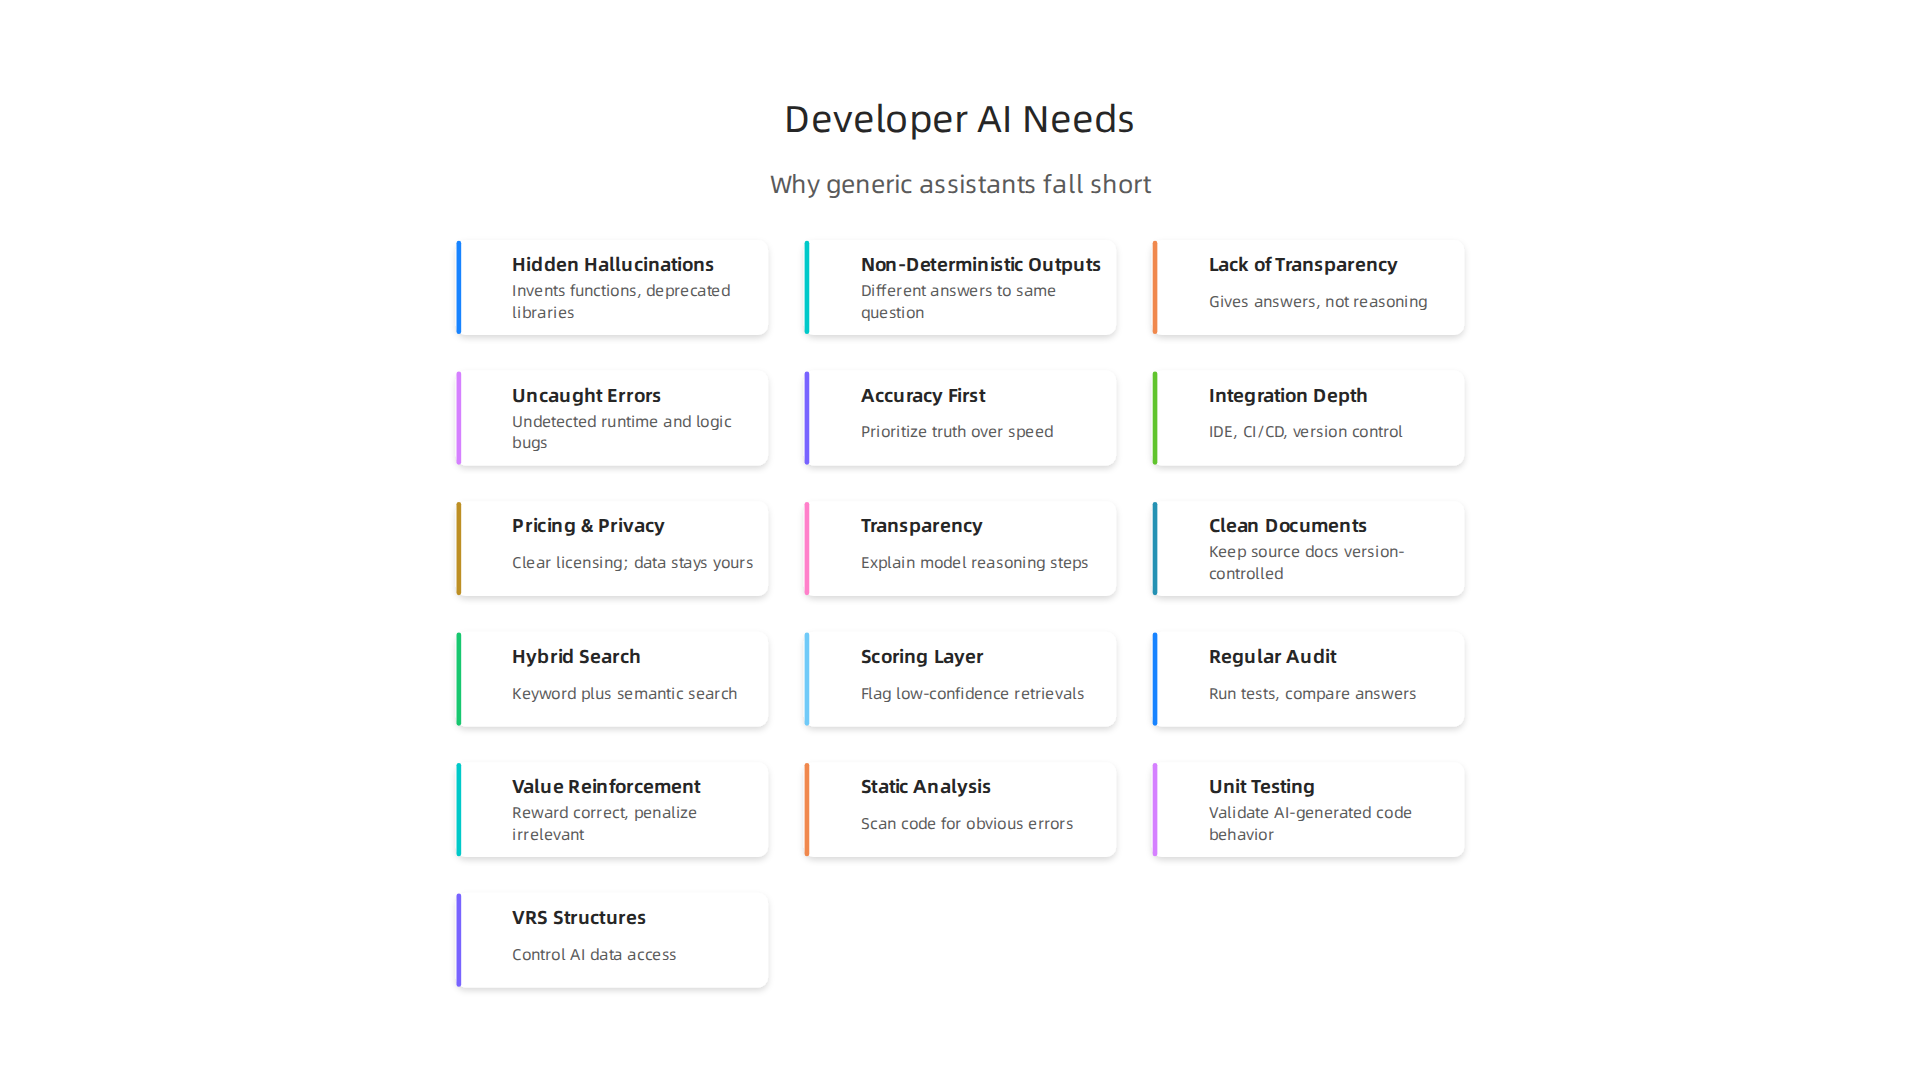Screen dimensions: 1920x1080
Task: Click 'Scan code for obvious errors' text
Action: coord(966,823)
